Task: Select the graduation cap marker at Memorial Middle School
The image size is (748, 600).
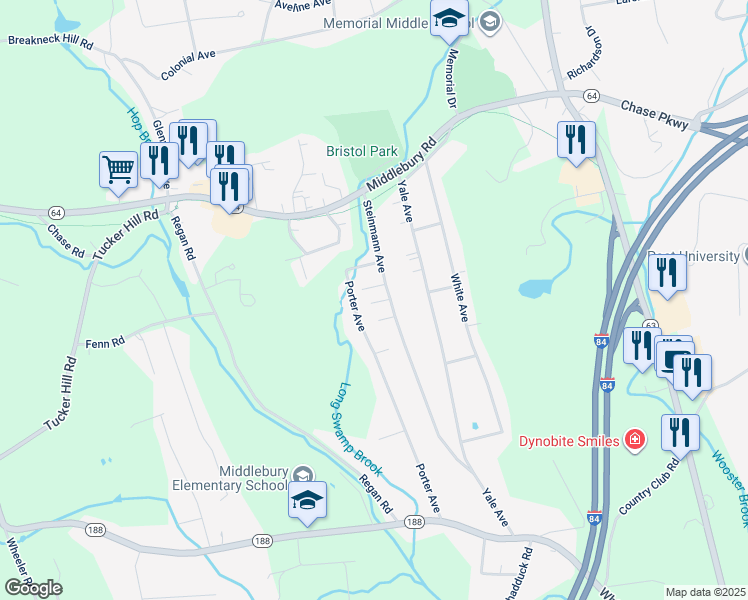Action: (449, 19)
